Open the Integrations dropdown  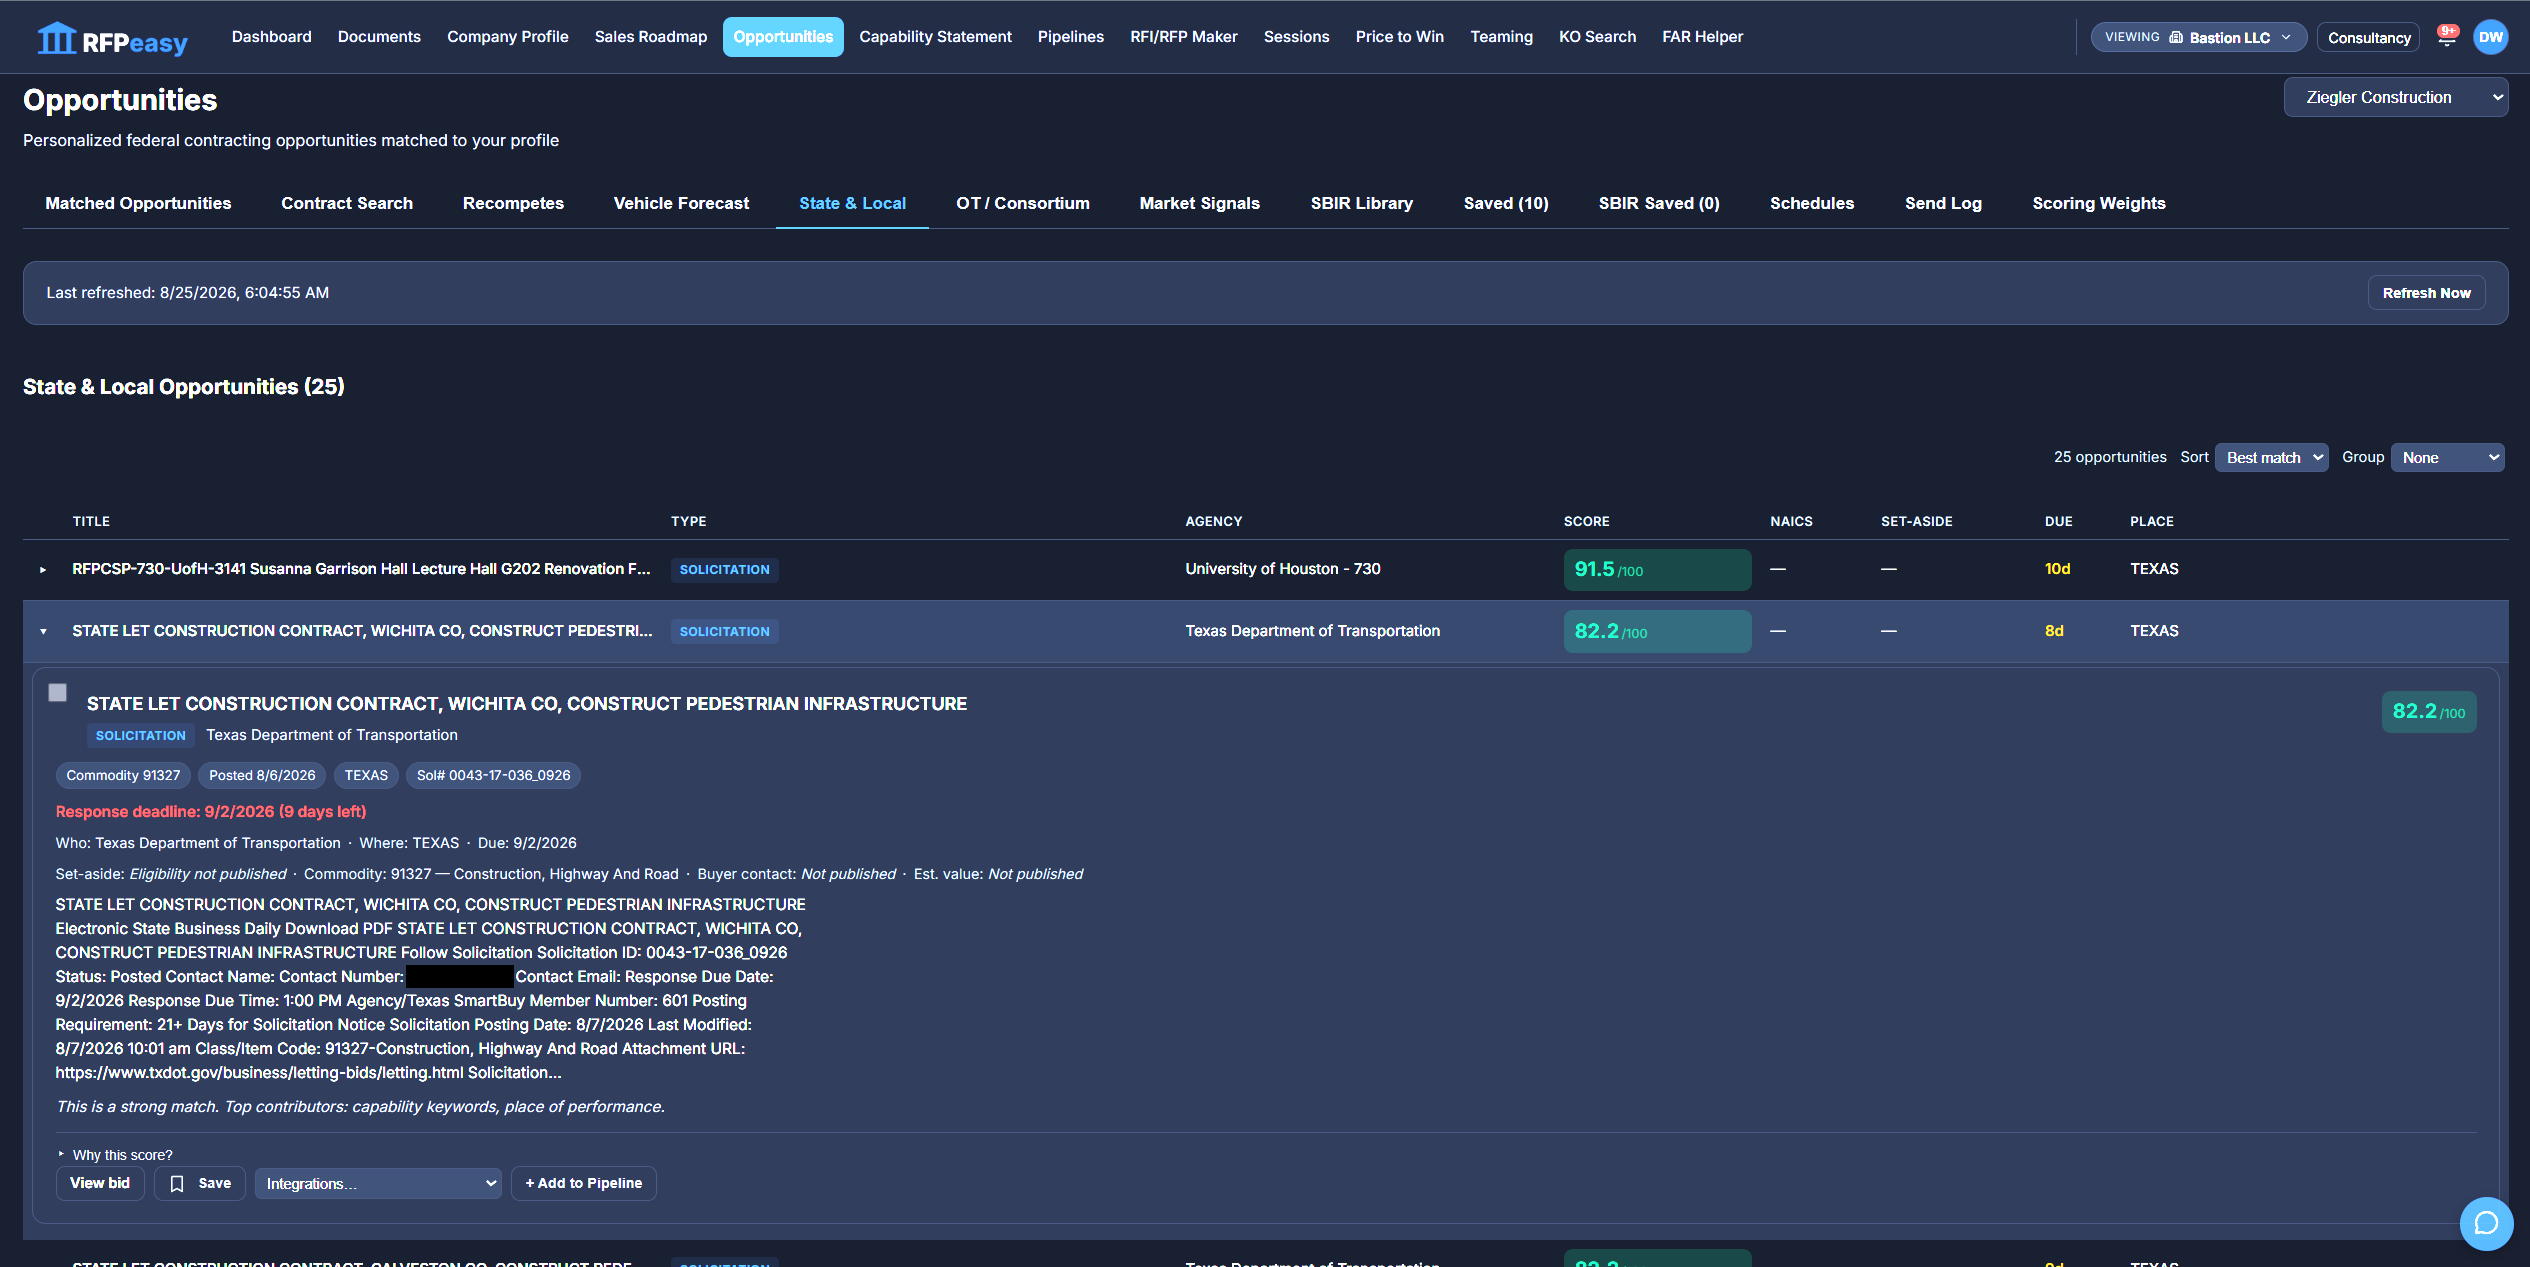[378, 1183]
